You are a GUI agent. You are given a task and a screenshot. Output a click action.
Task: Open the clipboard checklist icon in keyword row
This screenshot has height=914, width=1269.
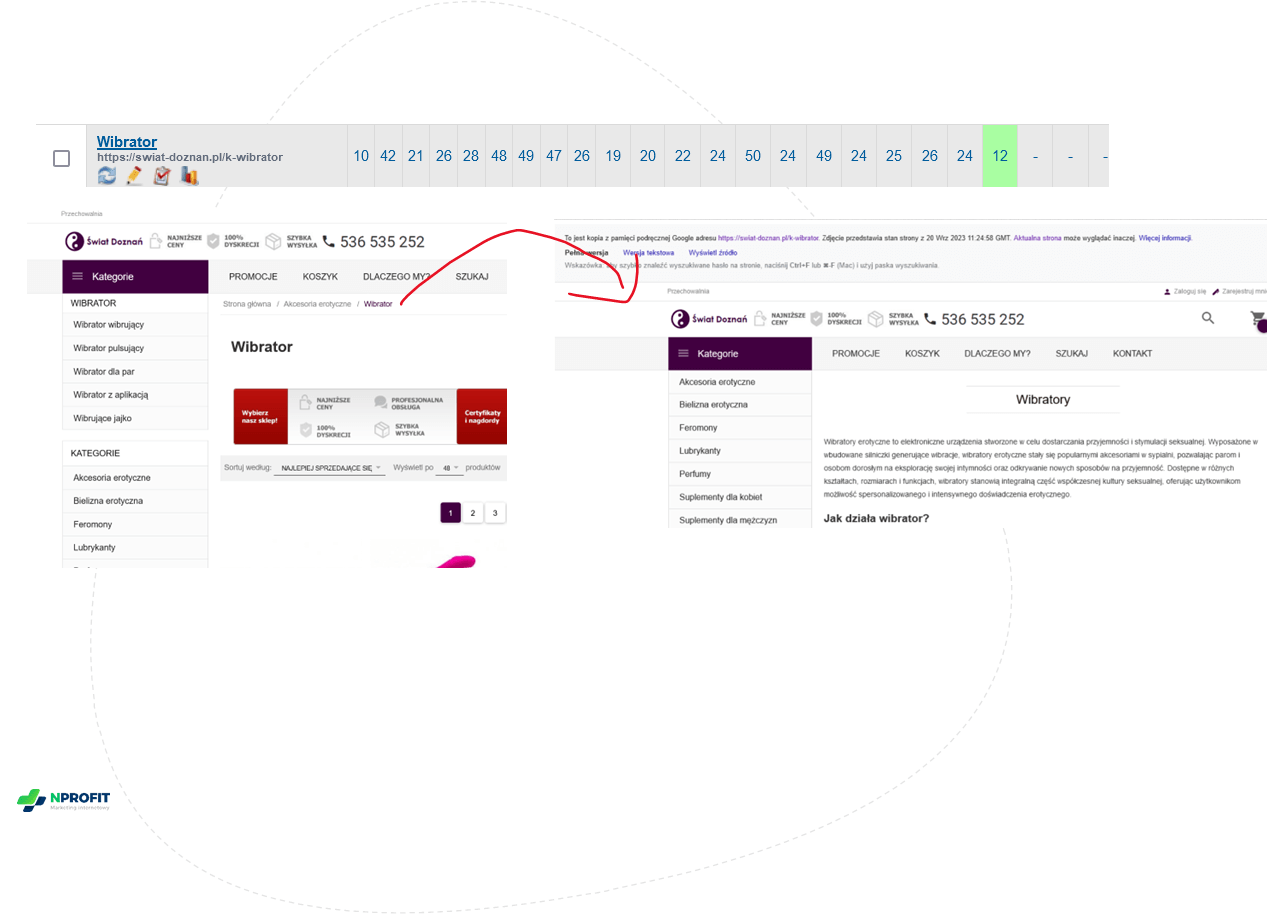click(162, 176)
